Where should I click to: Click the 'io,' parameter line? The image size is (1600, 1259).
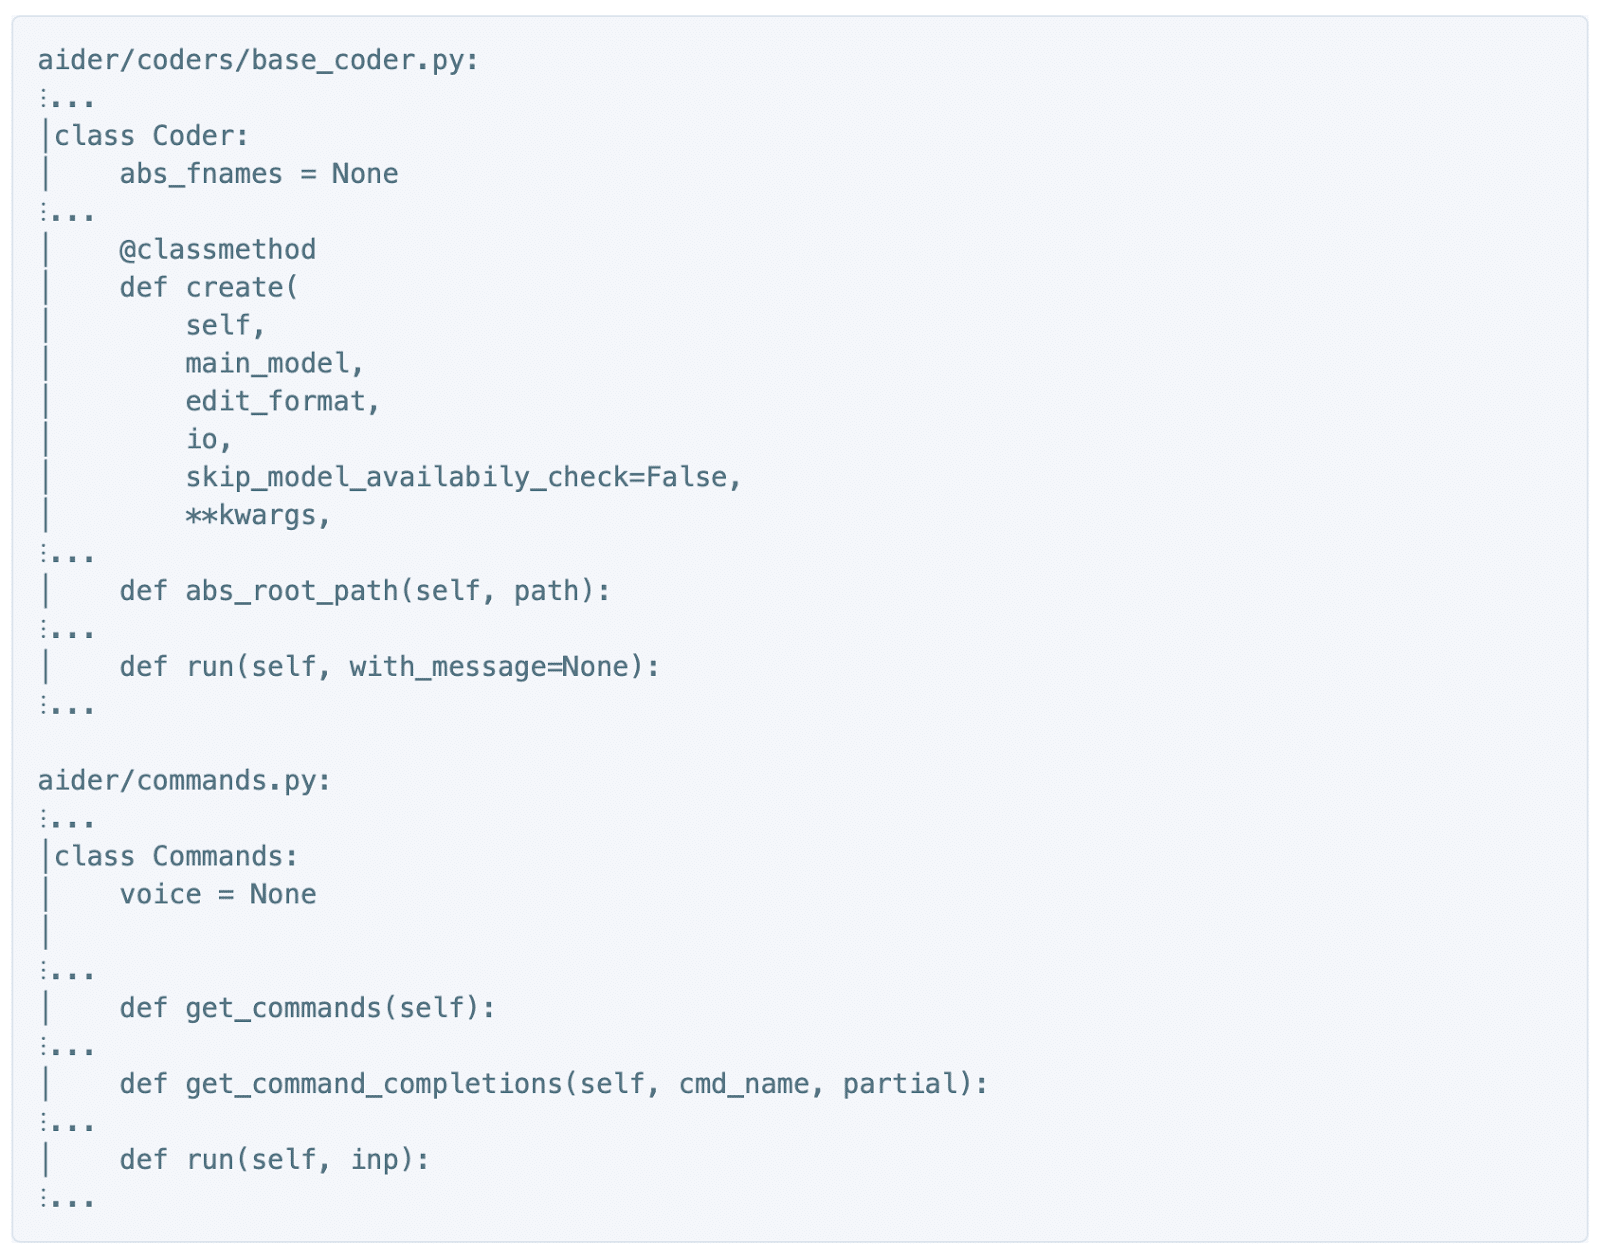tap(208, 440)
